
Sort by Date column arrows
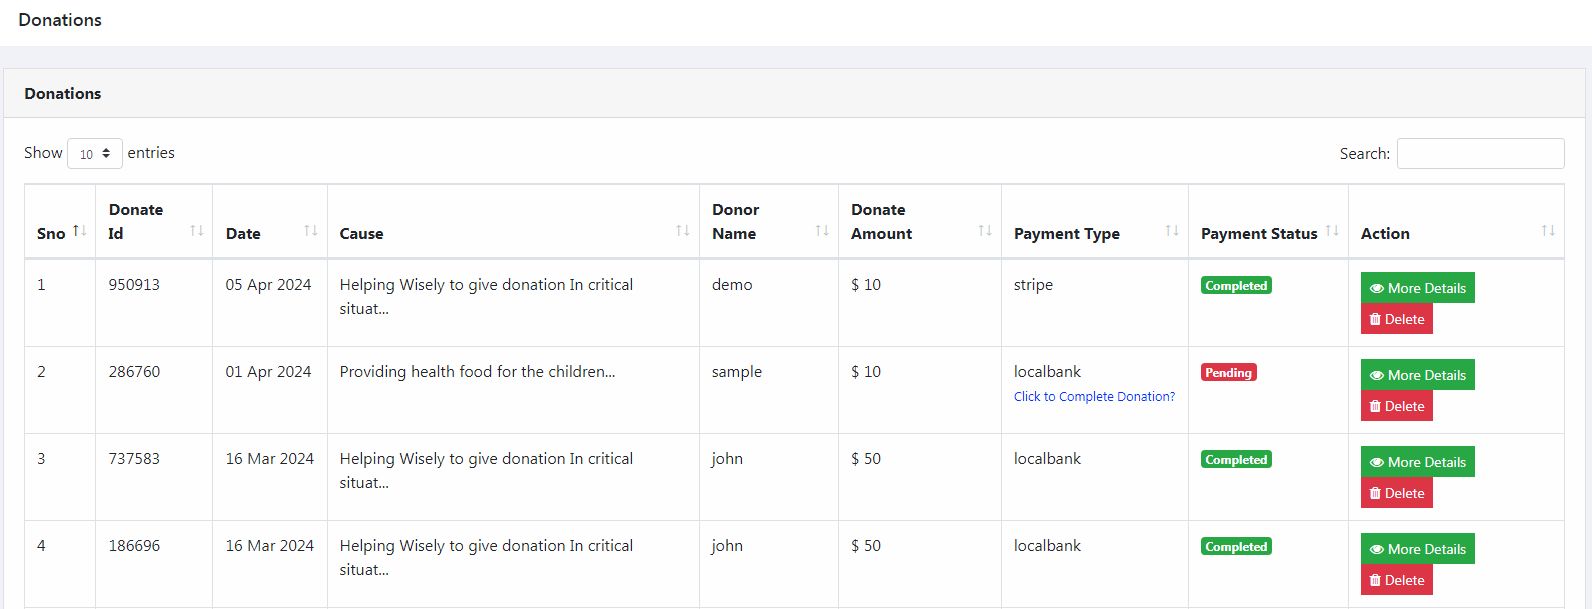click(311, 231)
